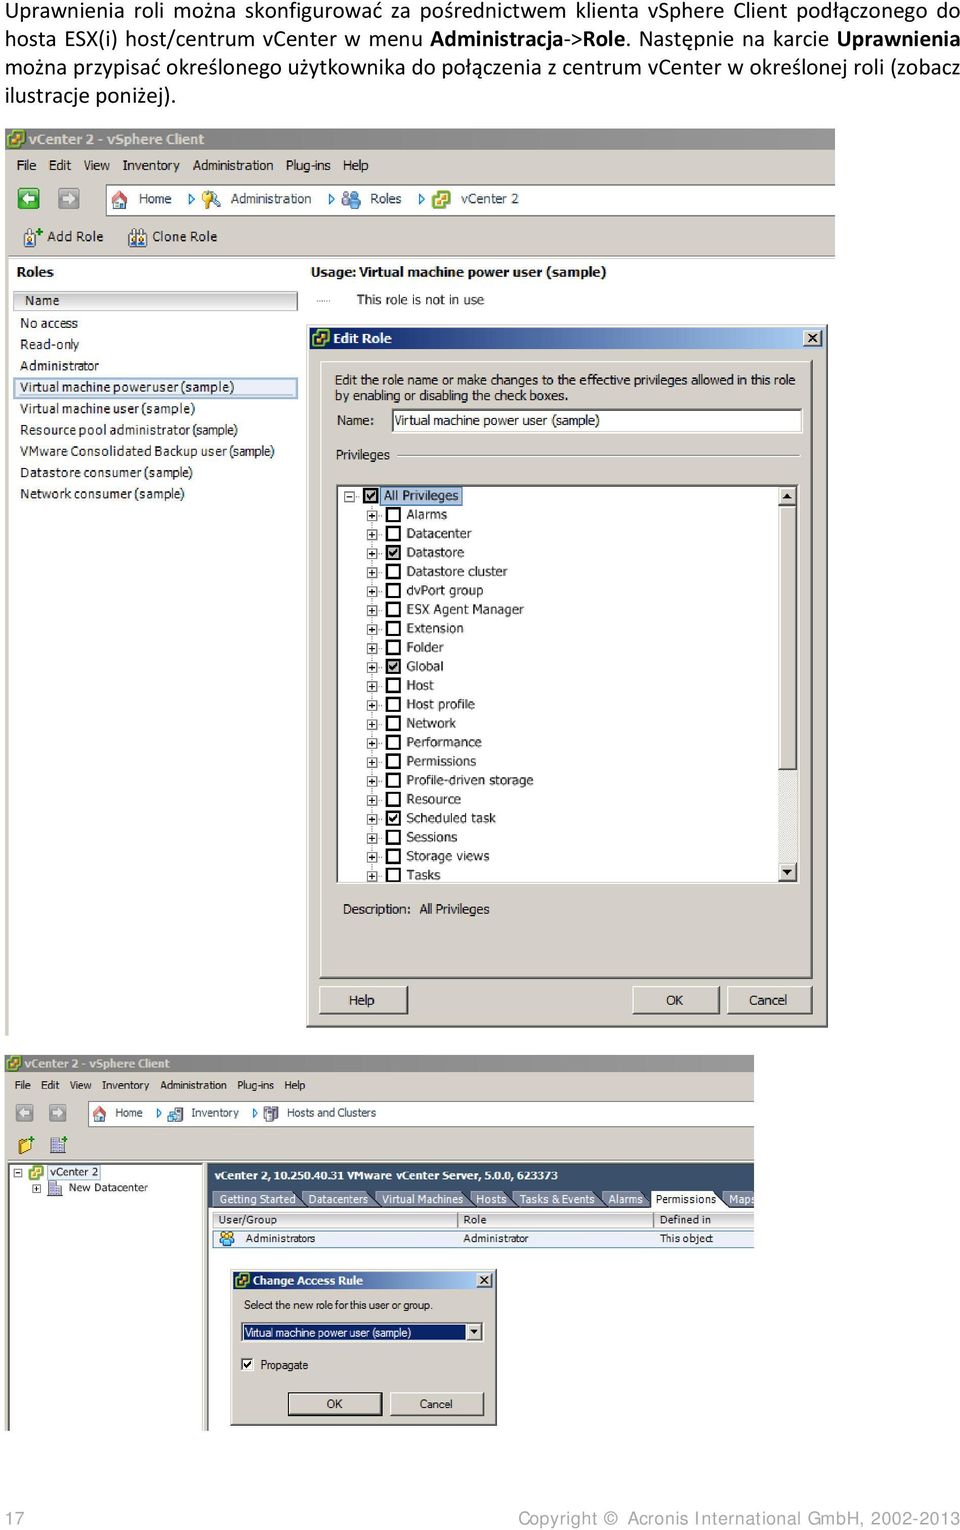Enable the Host privilege checkbox

point(393,686)
